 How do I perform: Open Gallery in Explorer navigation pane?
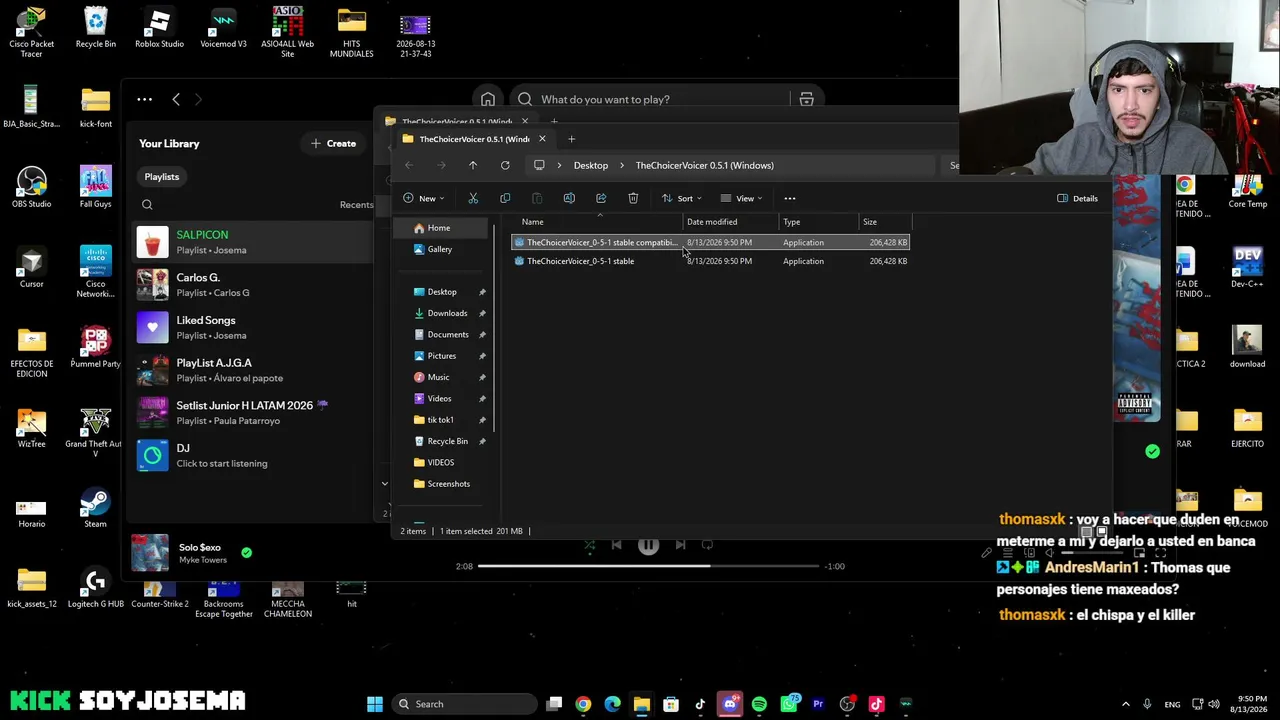tap(440, 249)
